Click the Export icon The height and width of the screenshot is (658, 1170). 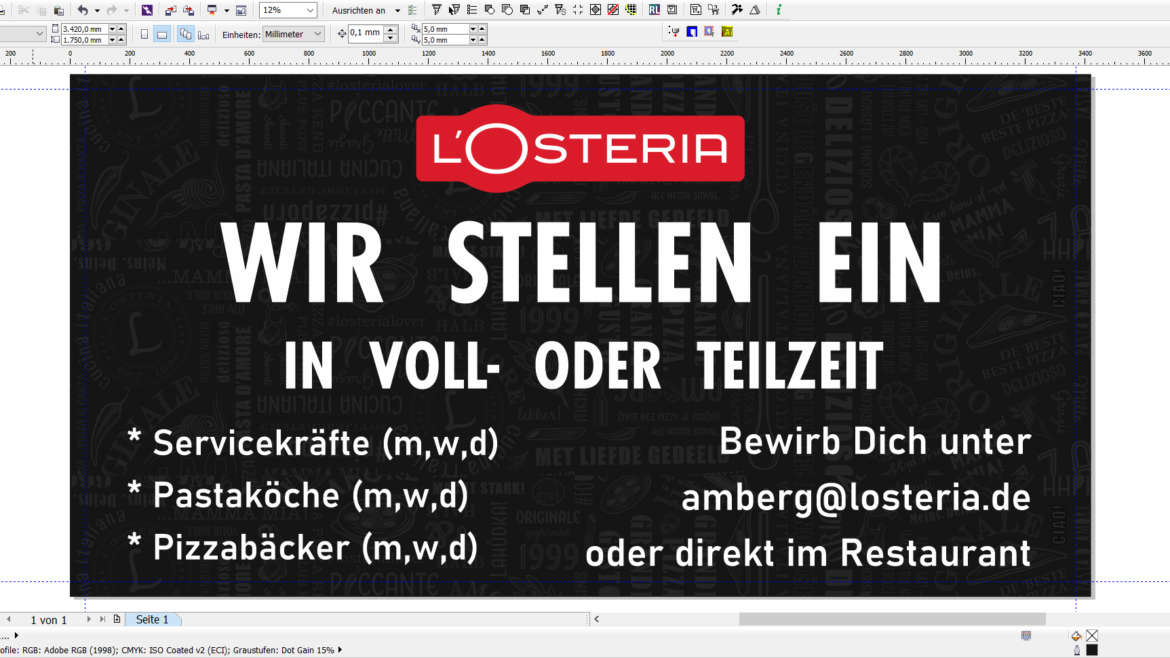tap(189, 10)
